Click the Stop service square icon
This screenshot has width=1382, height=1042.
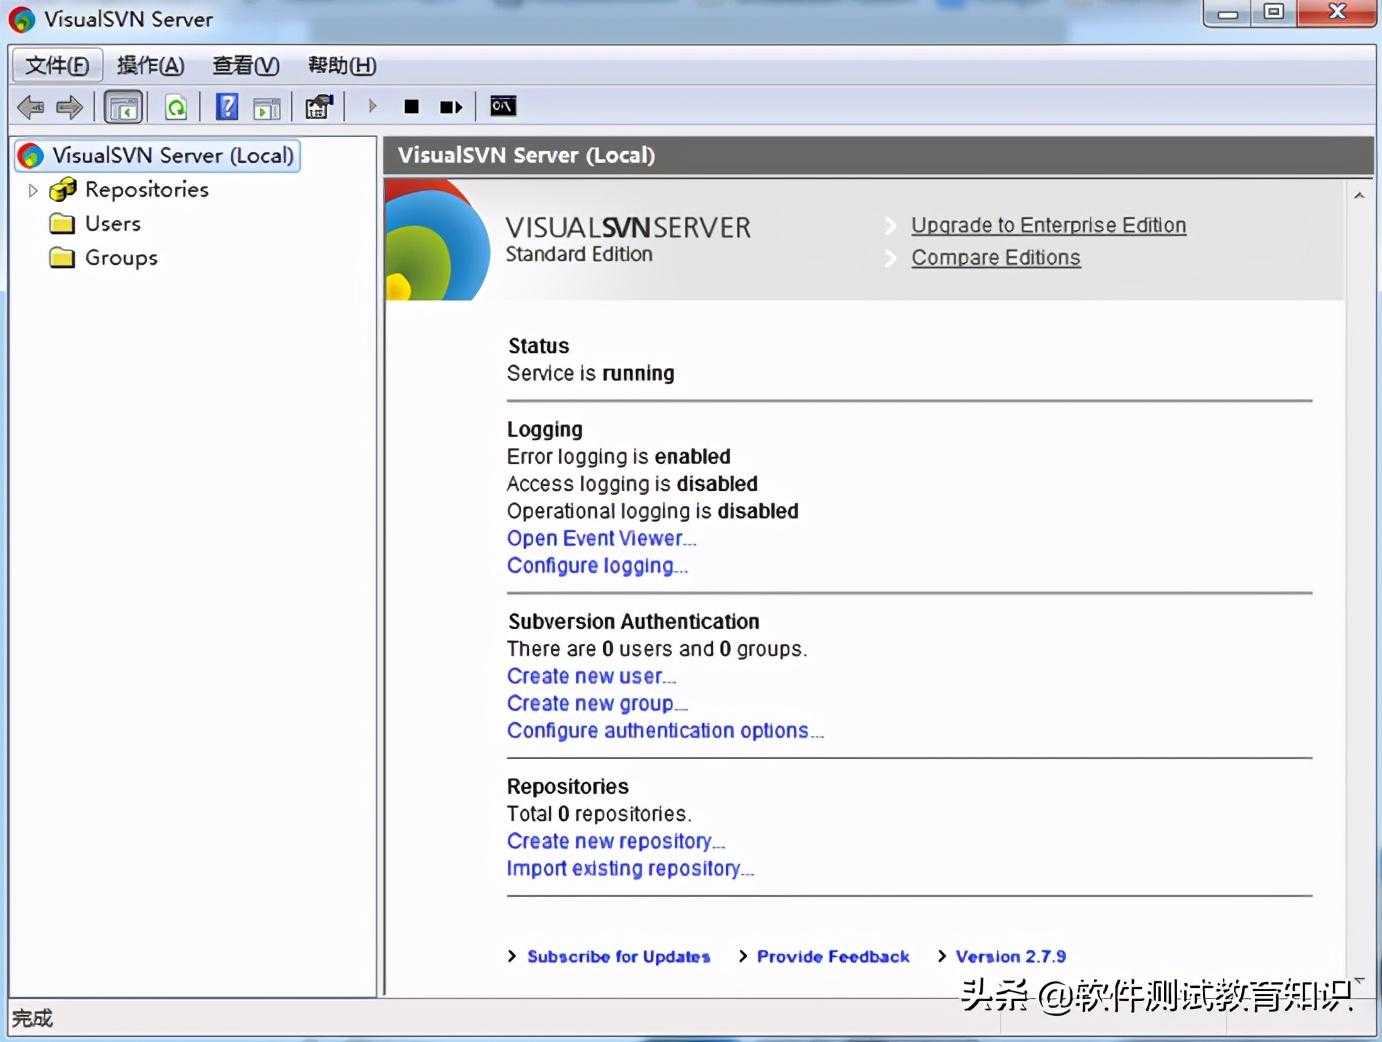(411, 106)
